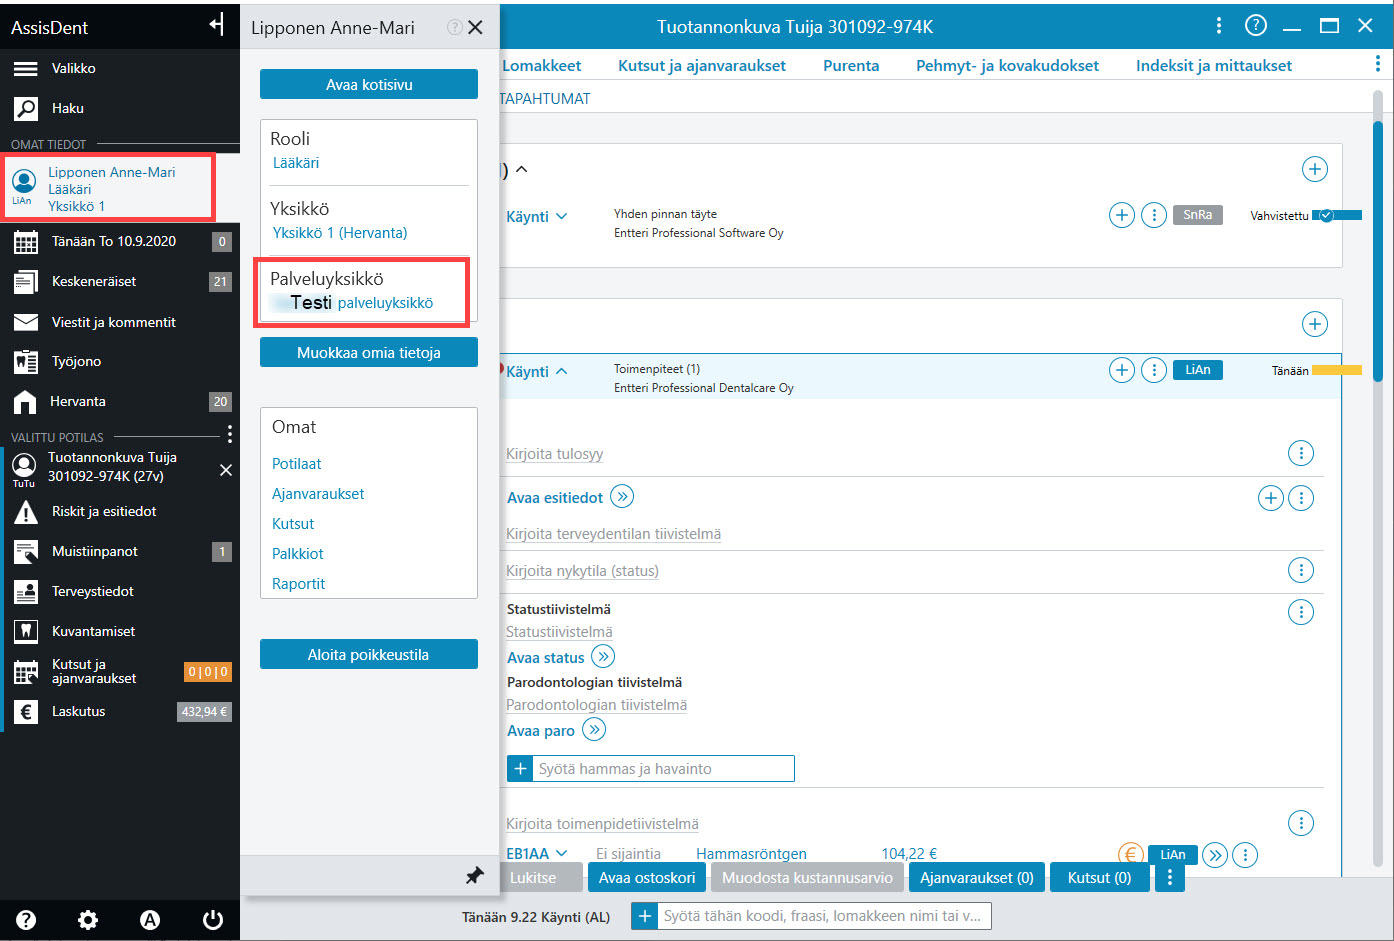This screenshot has height=941, width=1394.
Task: Open EB1AA code dropdown arrow
Action: coord(561,853)
